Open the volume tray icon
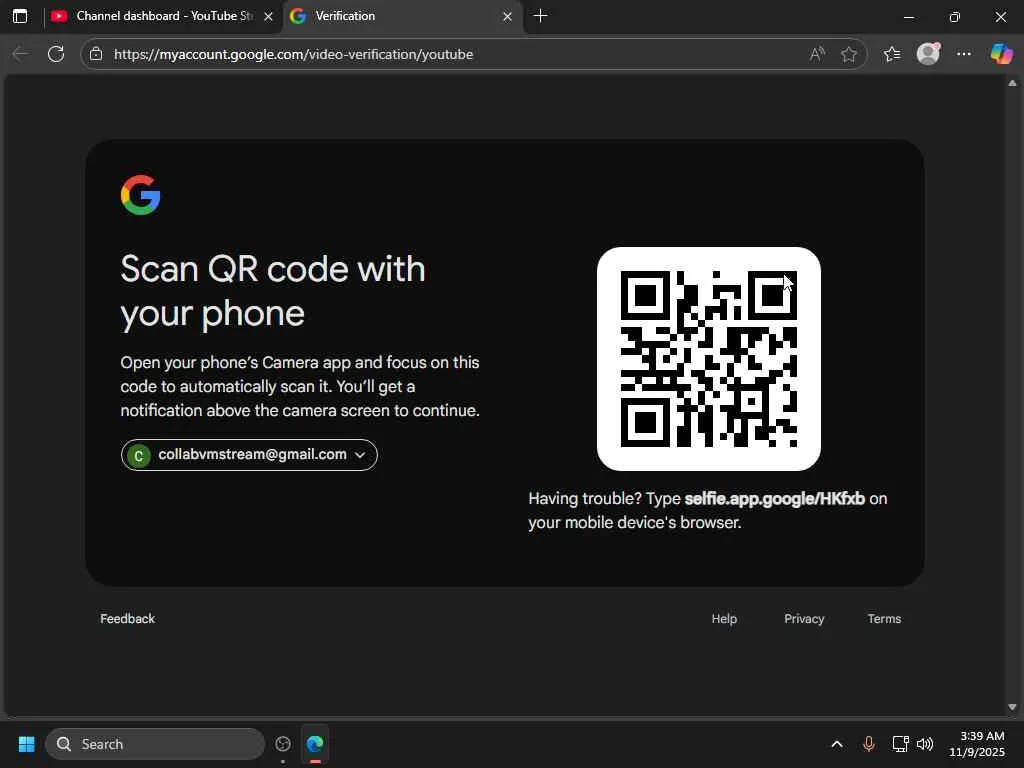Viewport: 1024px width, 768px height. coord(925,744)
